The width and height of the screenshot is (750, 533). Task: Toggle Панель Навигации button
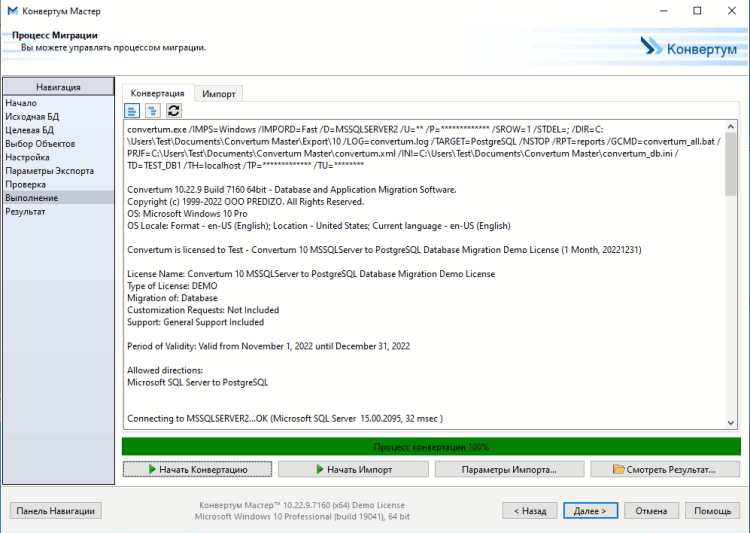55,511
